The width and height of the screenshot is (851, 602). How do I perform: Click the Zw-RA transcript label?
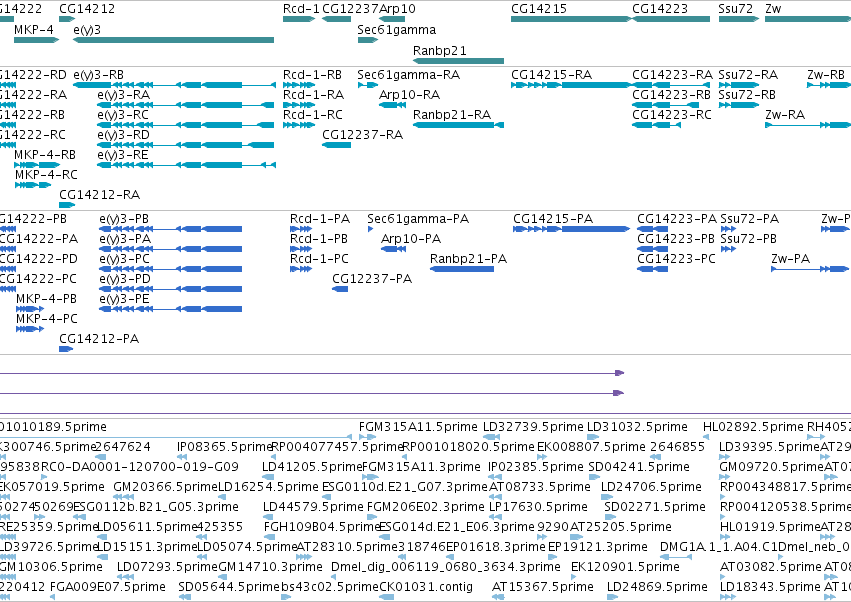[x=785, y=115]
